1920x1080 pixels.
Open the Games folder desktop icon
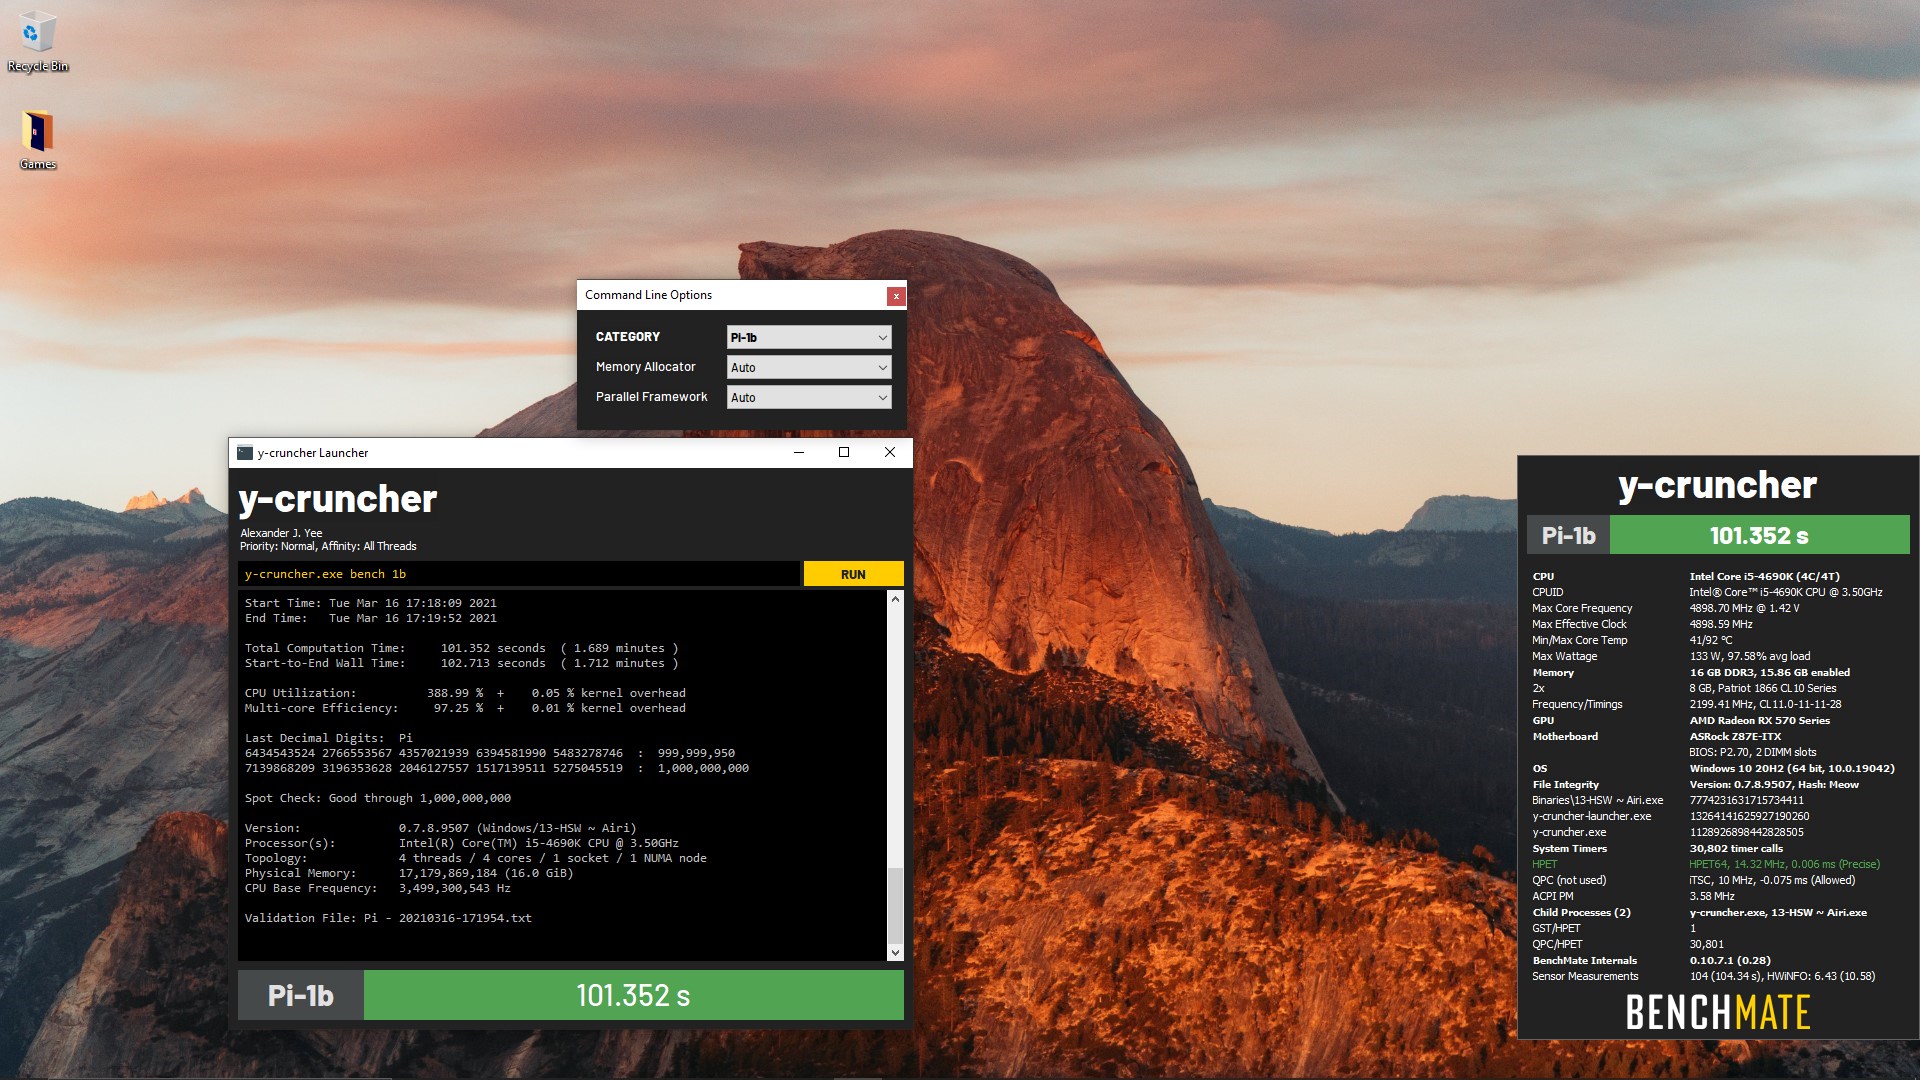pyautogui.click(x=37, y=140)
